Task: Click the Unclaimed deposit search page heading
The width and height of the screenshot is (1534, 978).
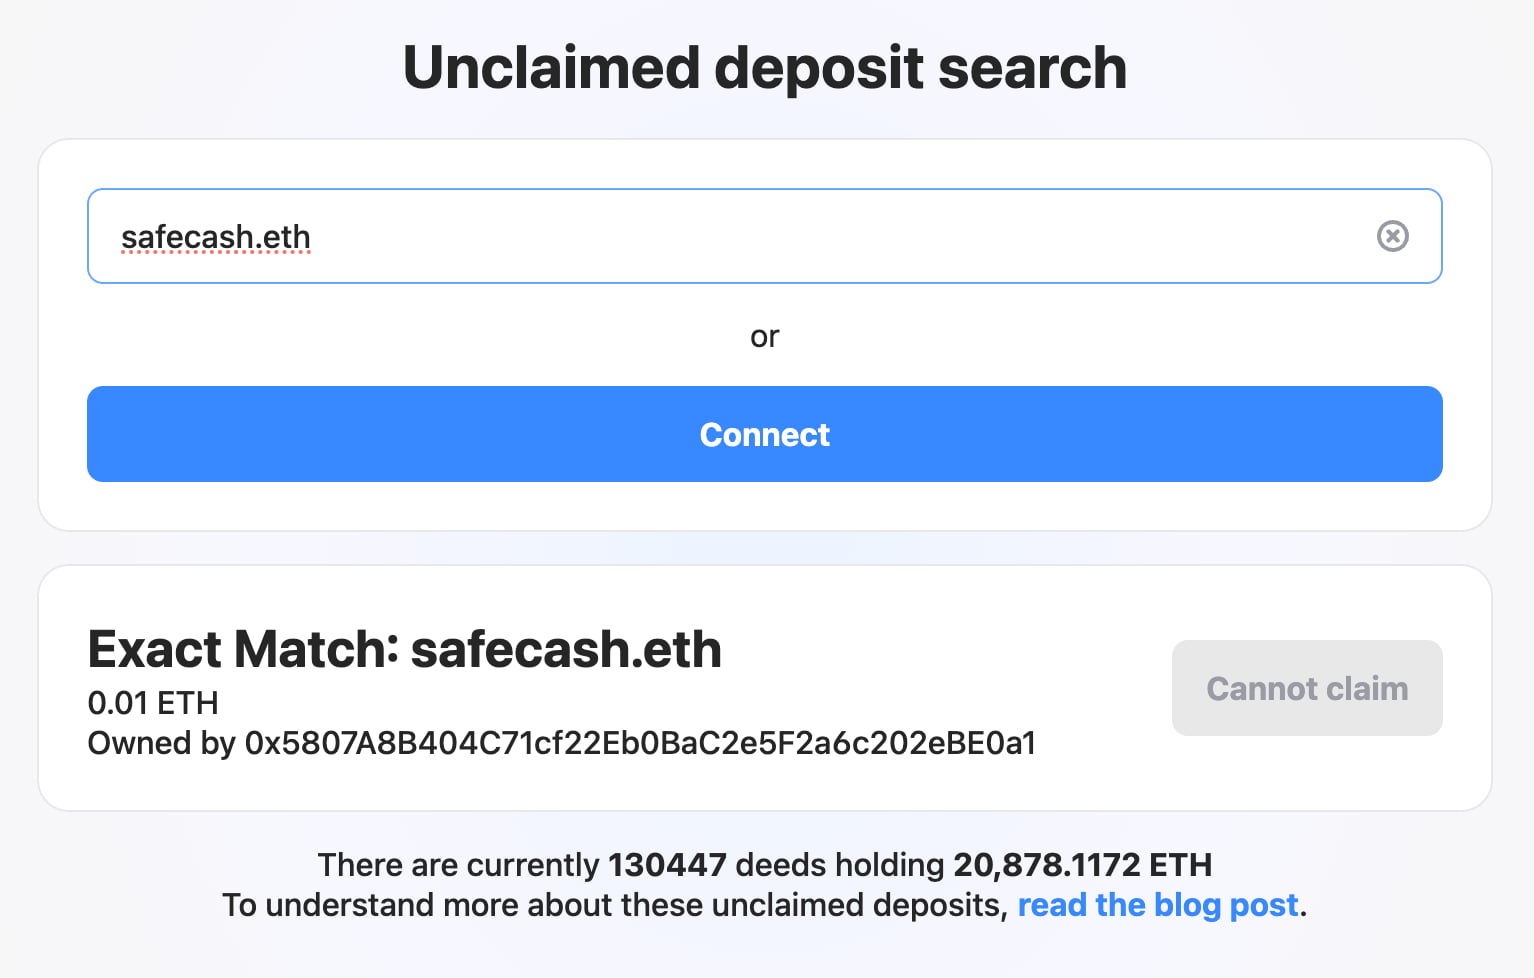Action: click(764, 68)
